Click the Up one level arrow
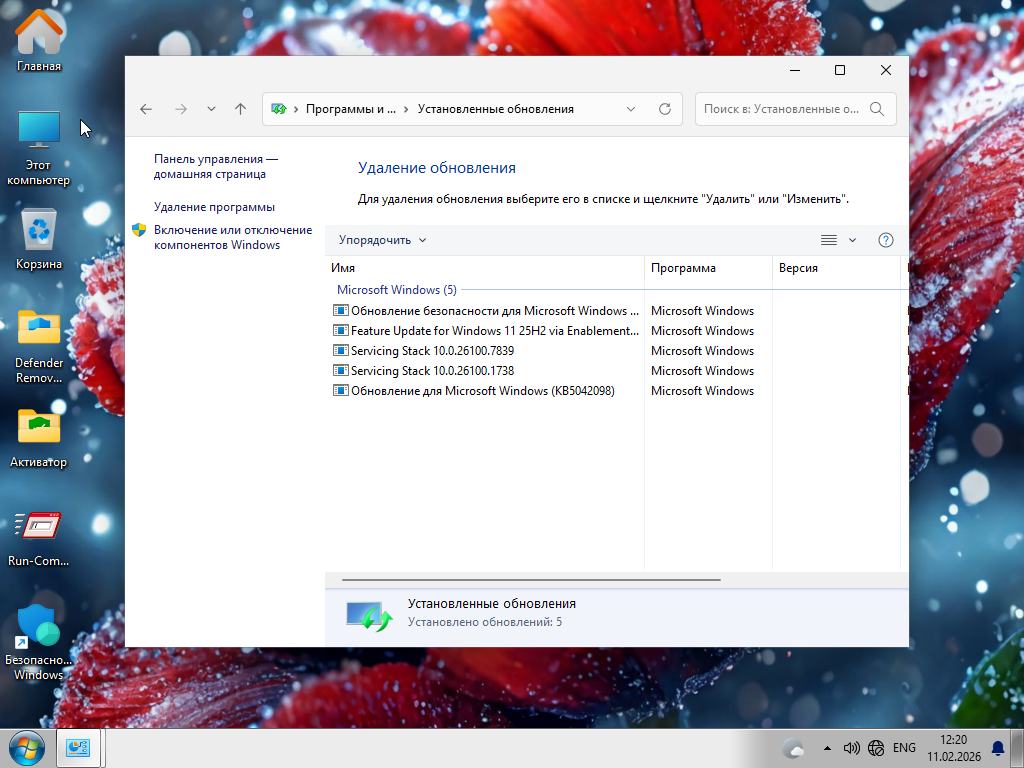The height and width of the screenshot is (768, 1024). (240, 109)
